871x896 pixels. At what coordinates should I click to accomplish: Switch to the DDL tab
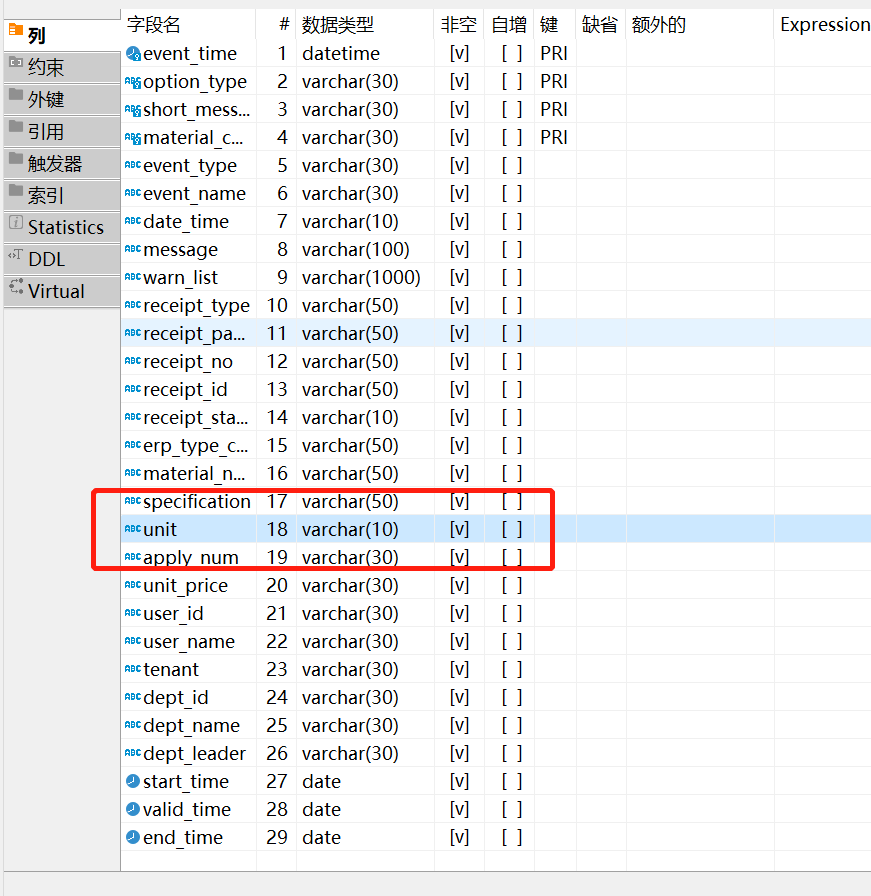pyautogui.click(x=46, y=259)
